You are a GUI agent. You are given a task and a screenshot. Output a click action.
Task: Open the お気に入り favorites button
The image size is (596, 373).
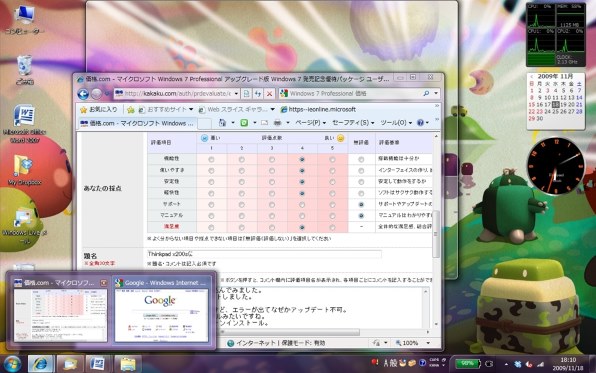pyautogui.click(x=99, y=110)
